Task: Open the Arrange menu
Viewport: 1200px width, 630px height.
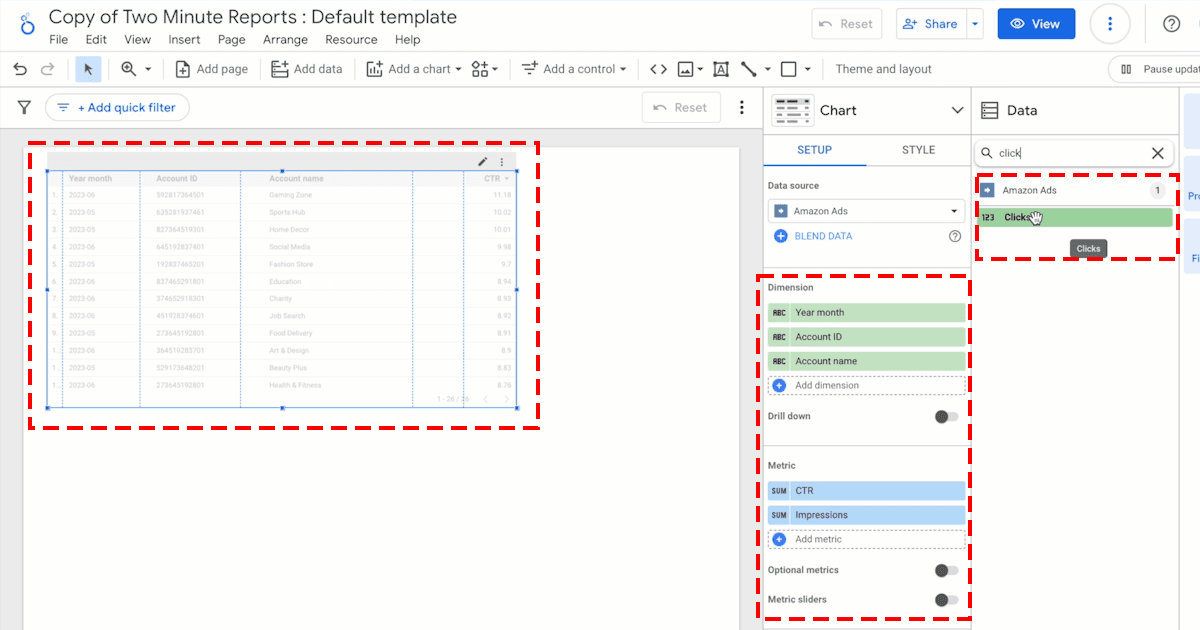Action: pos(285,40)
